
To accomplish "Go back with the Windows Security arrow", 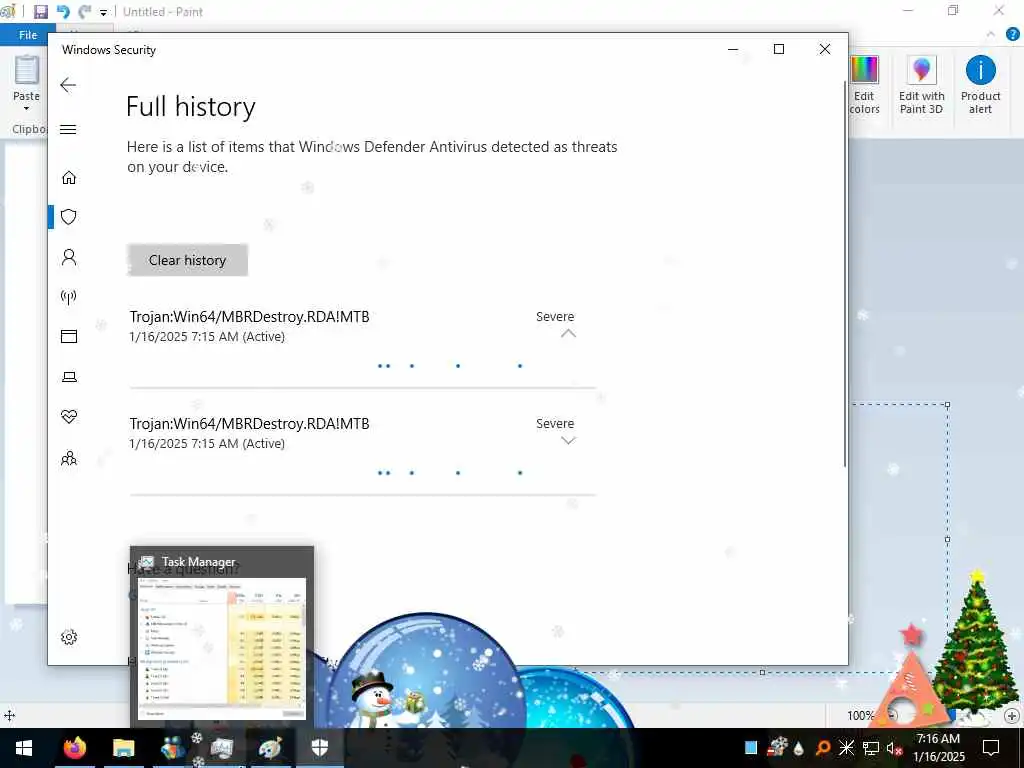I will (68, 85).
